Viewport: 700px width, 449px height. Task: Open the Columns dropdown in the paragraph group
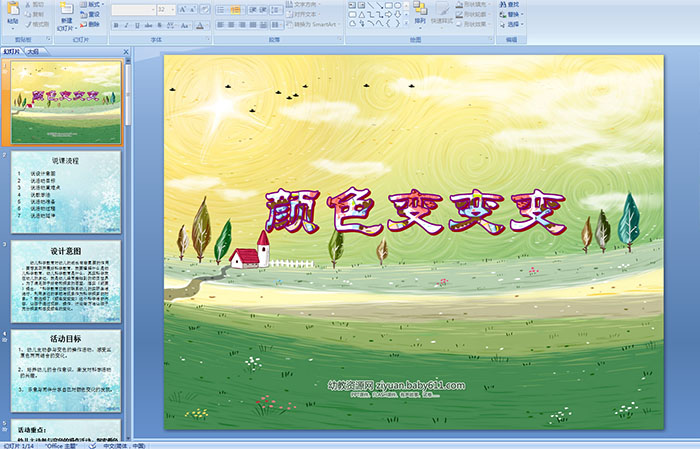(277, 25)
